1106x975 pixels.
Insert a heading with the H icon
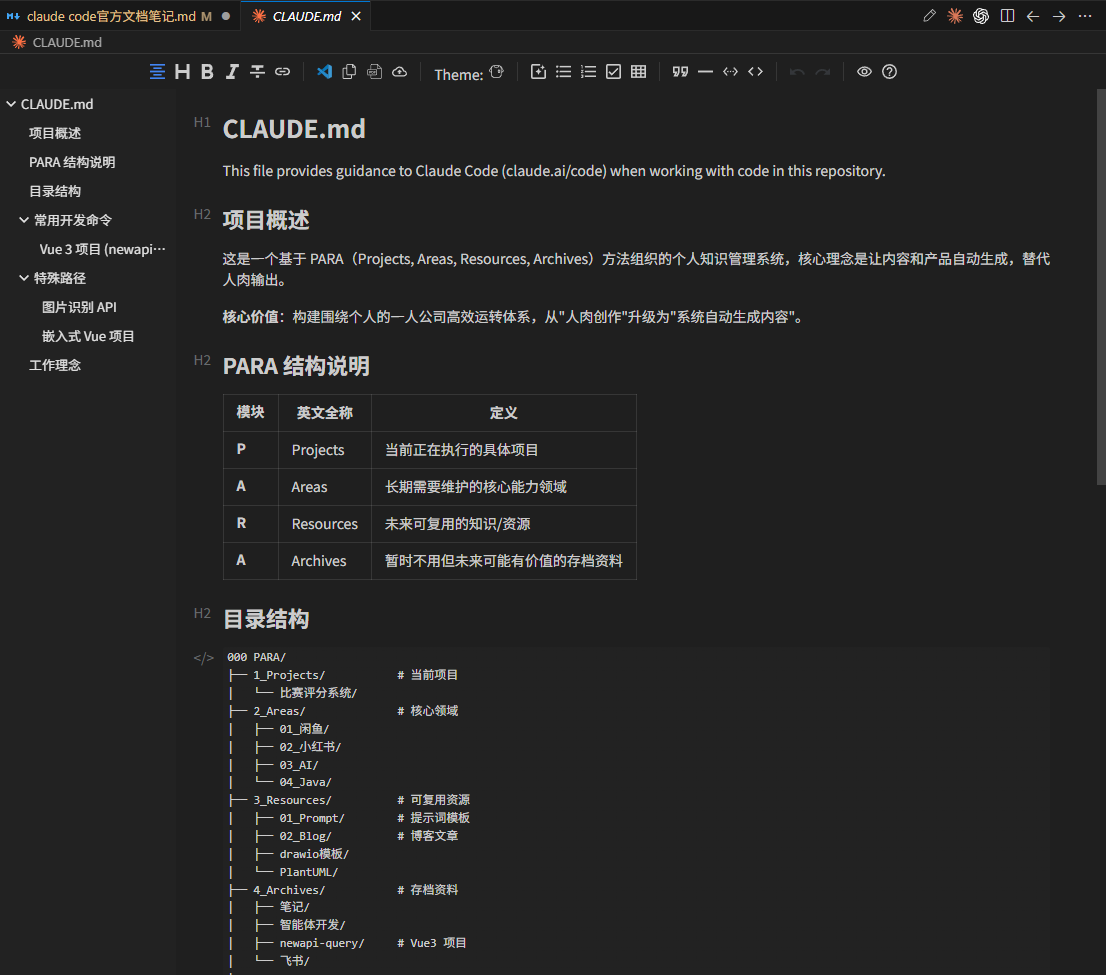click(x=183, y=72)
